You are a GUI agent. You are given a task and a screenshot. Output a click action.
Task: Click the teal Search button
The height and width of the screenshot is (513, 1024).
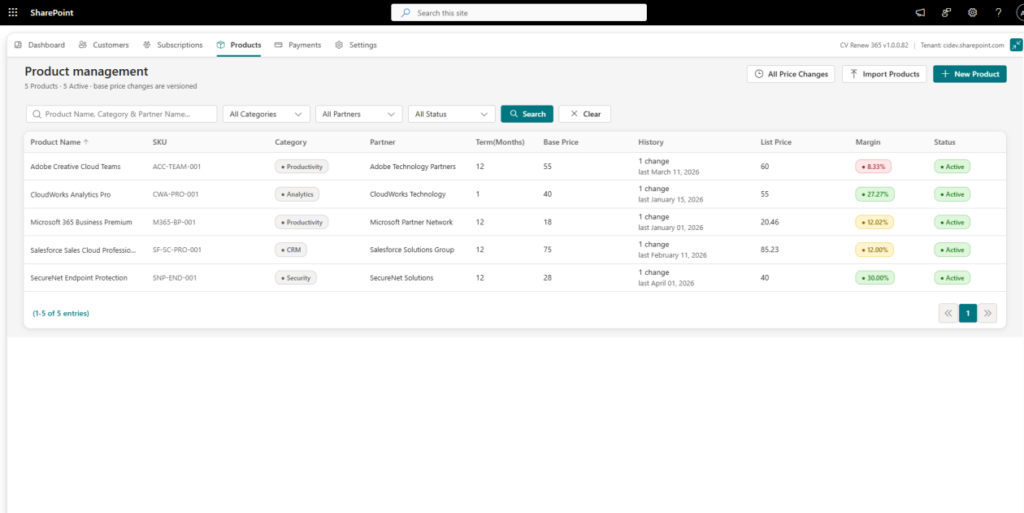[527, 114]
